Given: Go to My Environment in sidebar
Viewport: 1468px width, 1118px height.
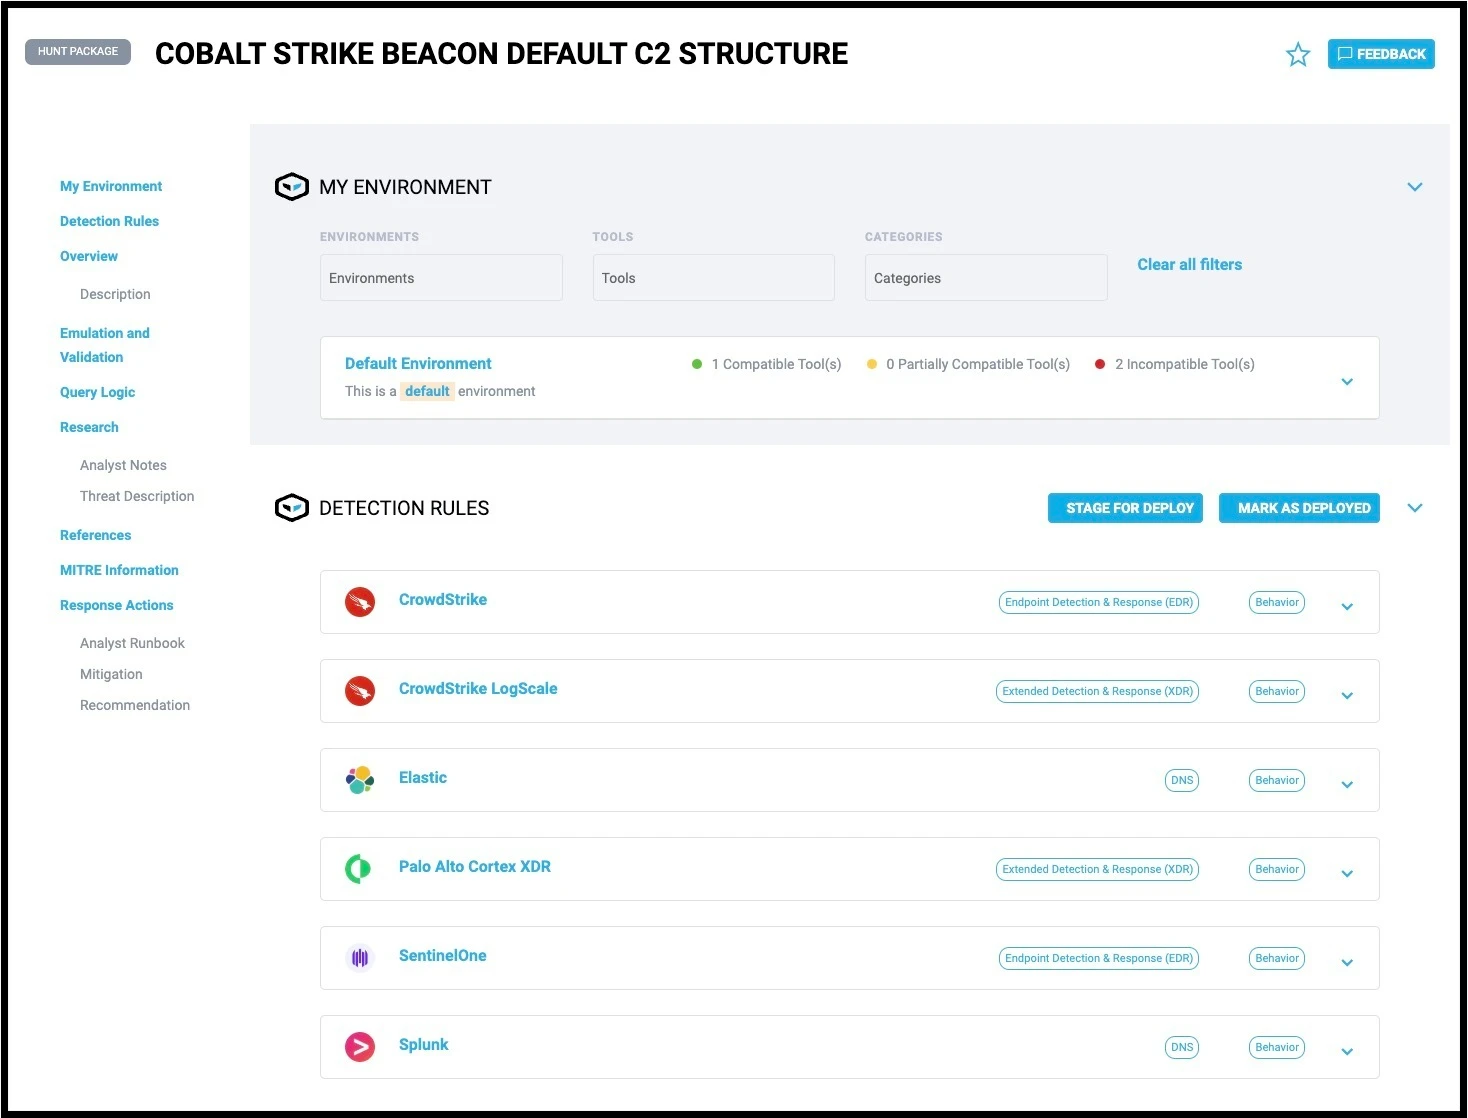Looking at the screenshot, I should tap(111, 186).
